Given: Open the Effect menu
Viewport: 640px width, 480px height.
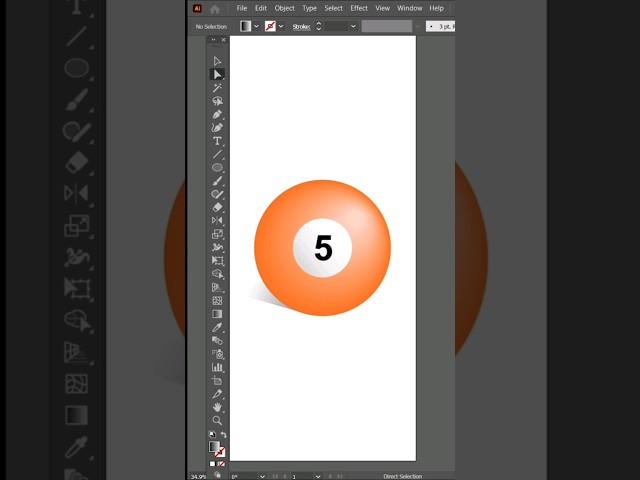Looking at the screenshot, I should [x=359, y=8].
